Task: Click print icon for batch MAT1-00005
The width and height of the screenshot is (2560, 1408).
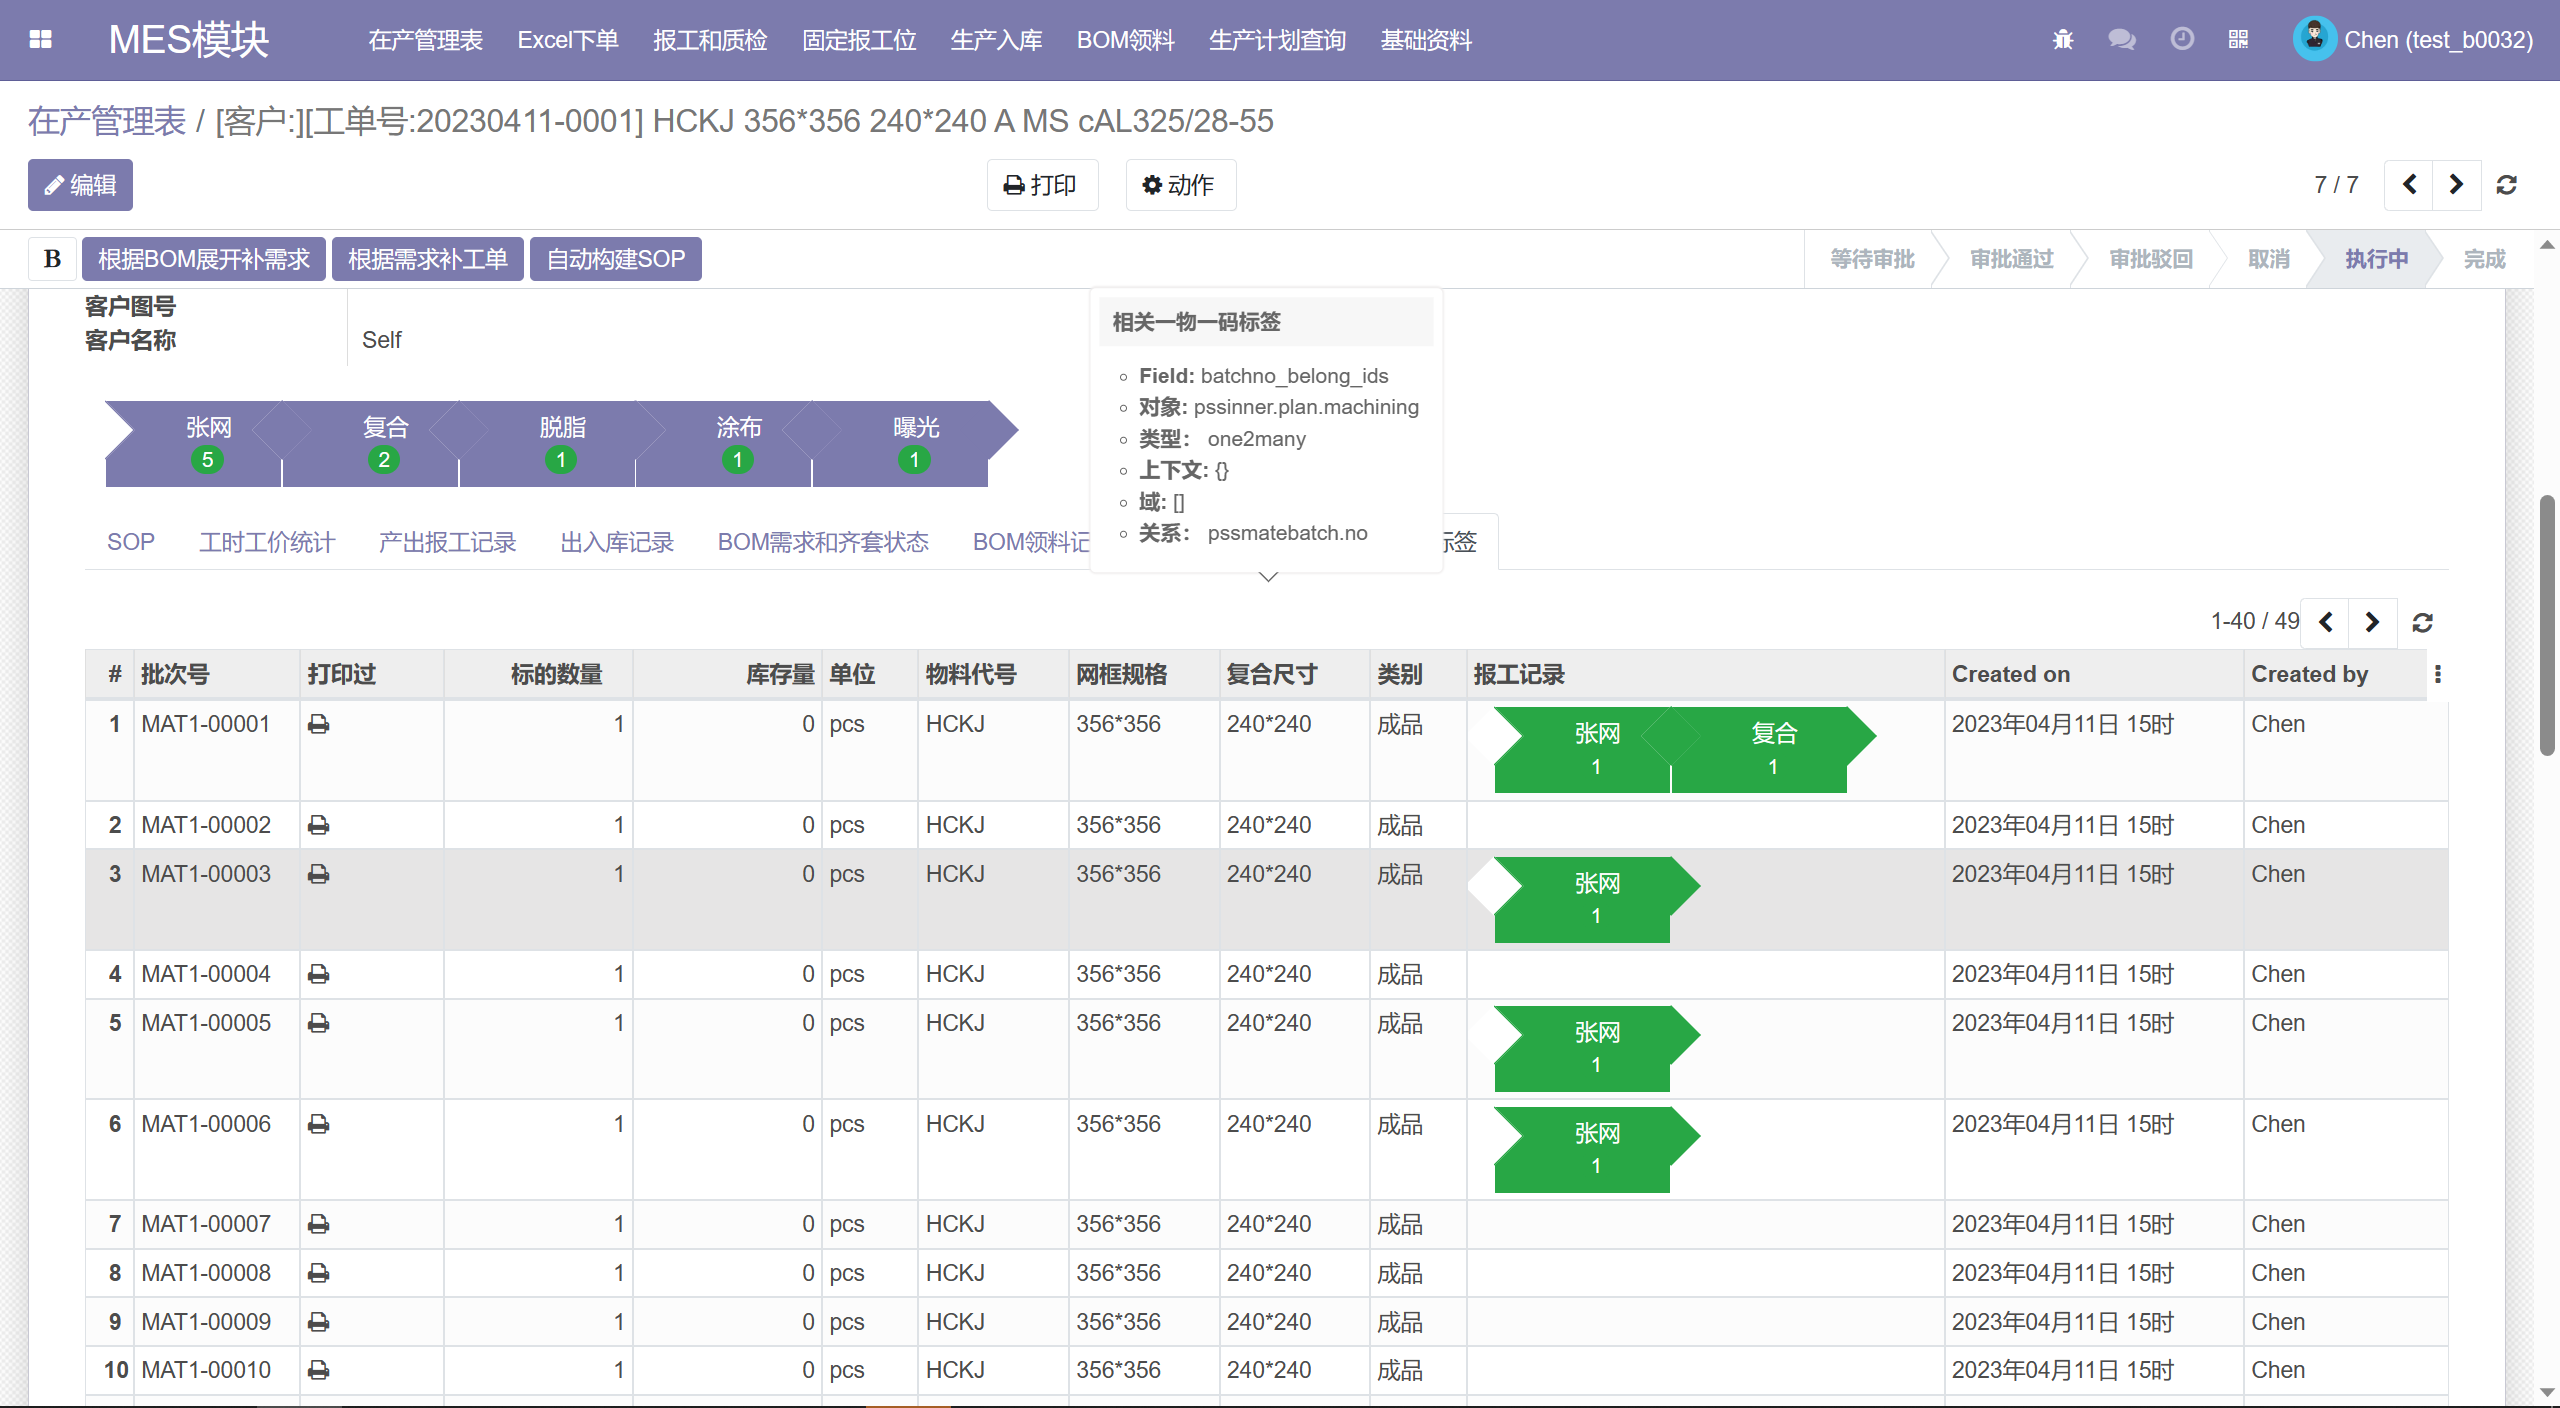Action: pyautogui.click(x=319, y=1023)
